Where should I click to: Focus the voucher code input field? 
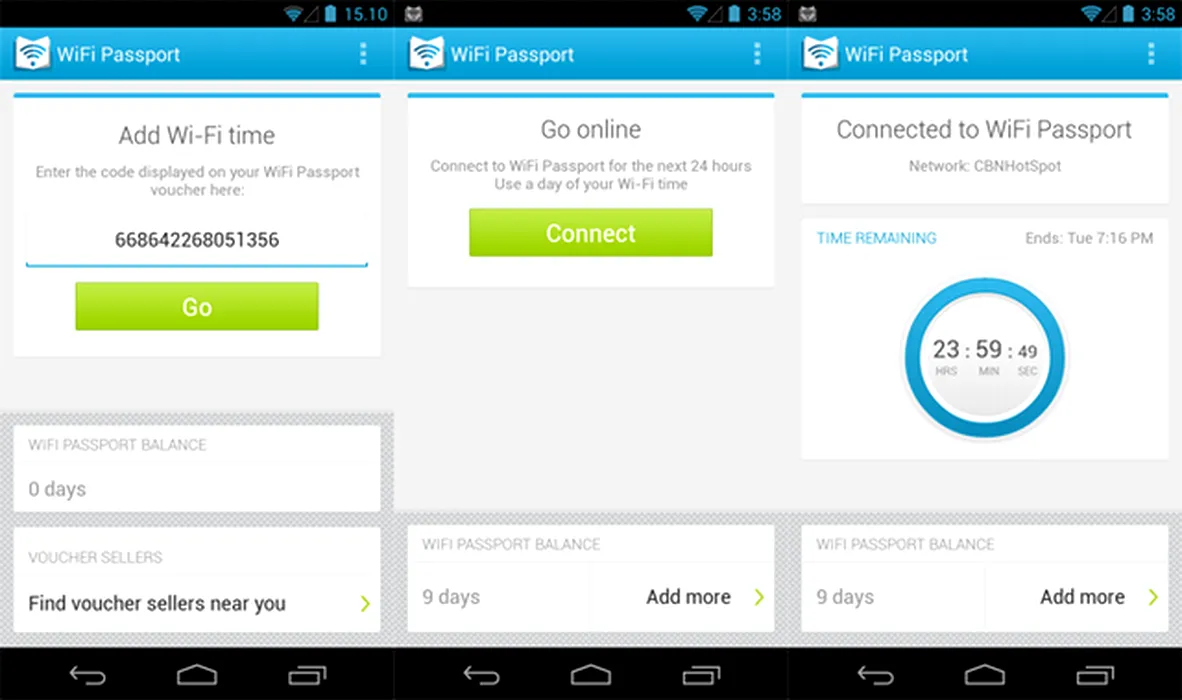197,240
